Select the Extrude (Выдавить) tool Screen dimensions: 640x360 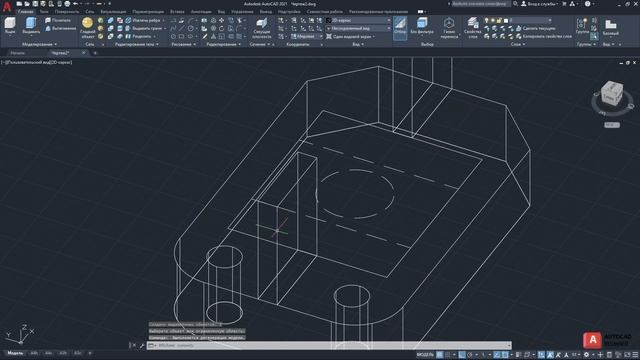(x=31, y=25)
